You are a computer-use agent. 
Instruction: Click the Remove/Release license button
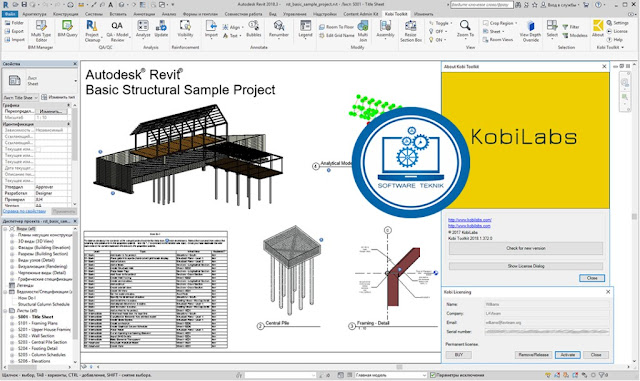coord(533,355)
